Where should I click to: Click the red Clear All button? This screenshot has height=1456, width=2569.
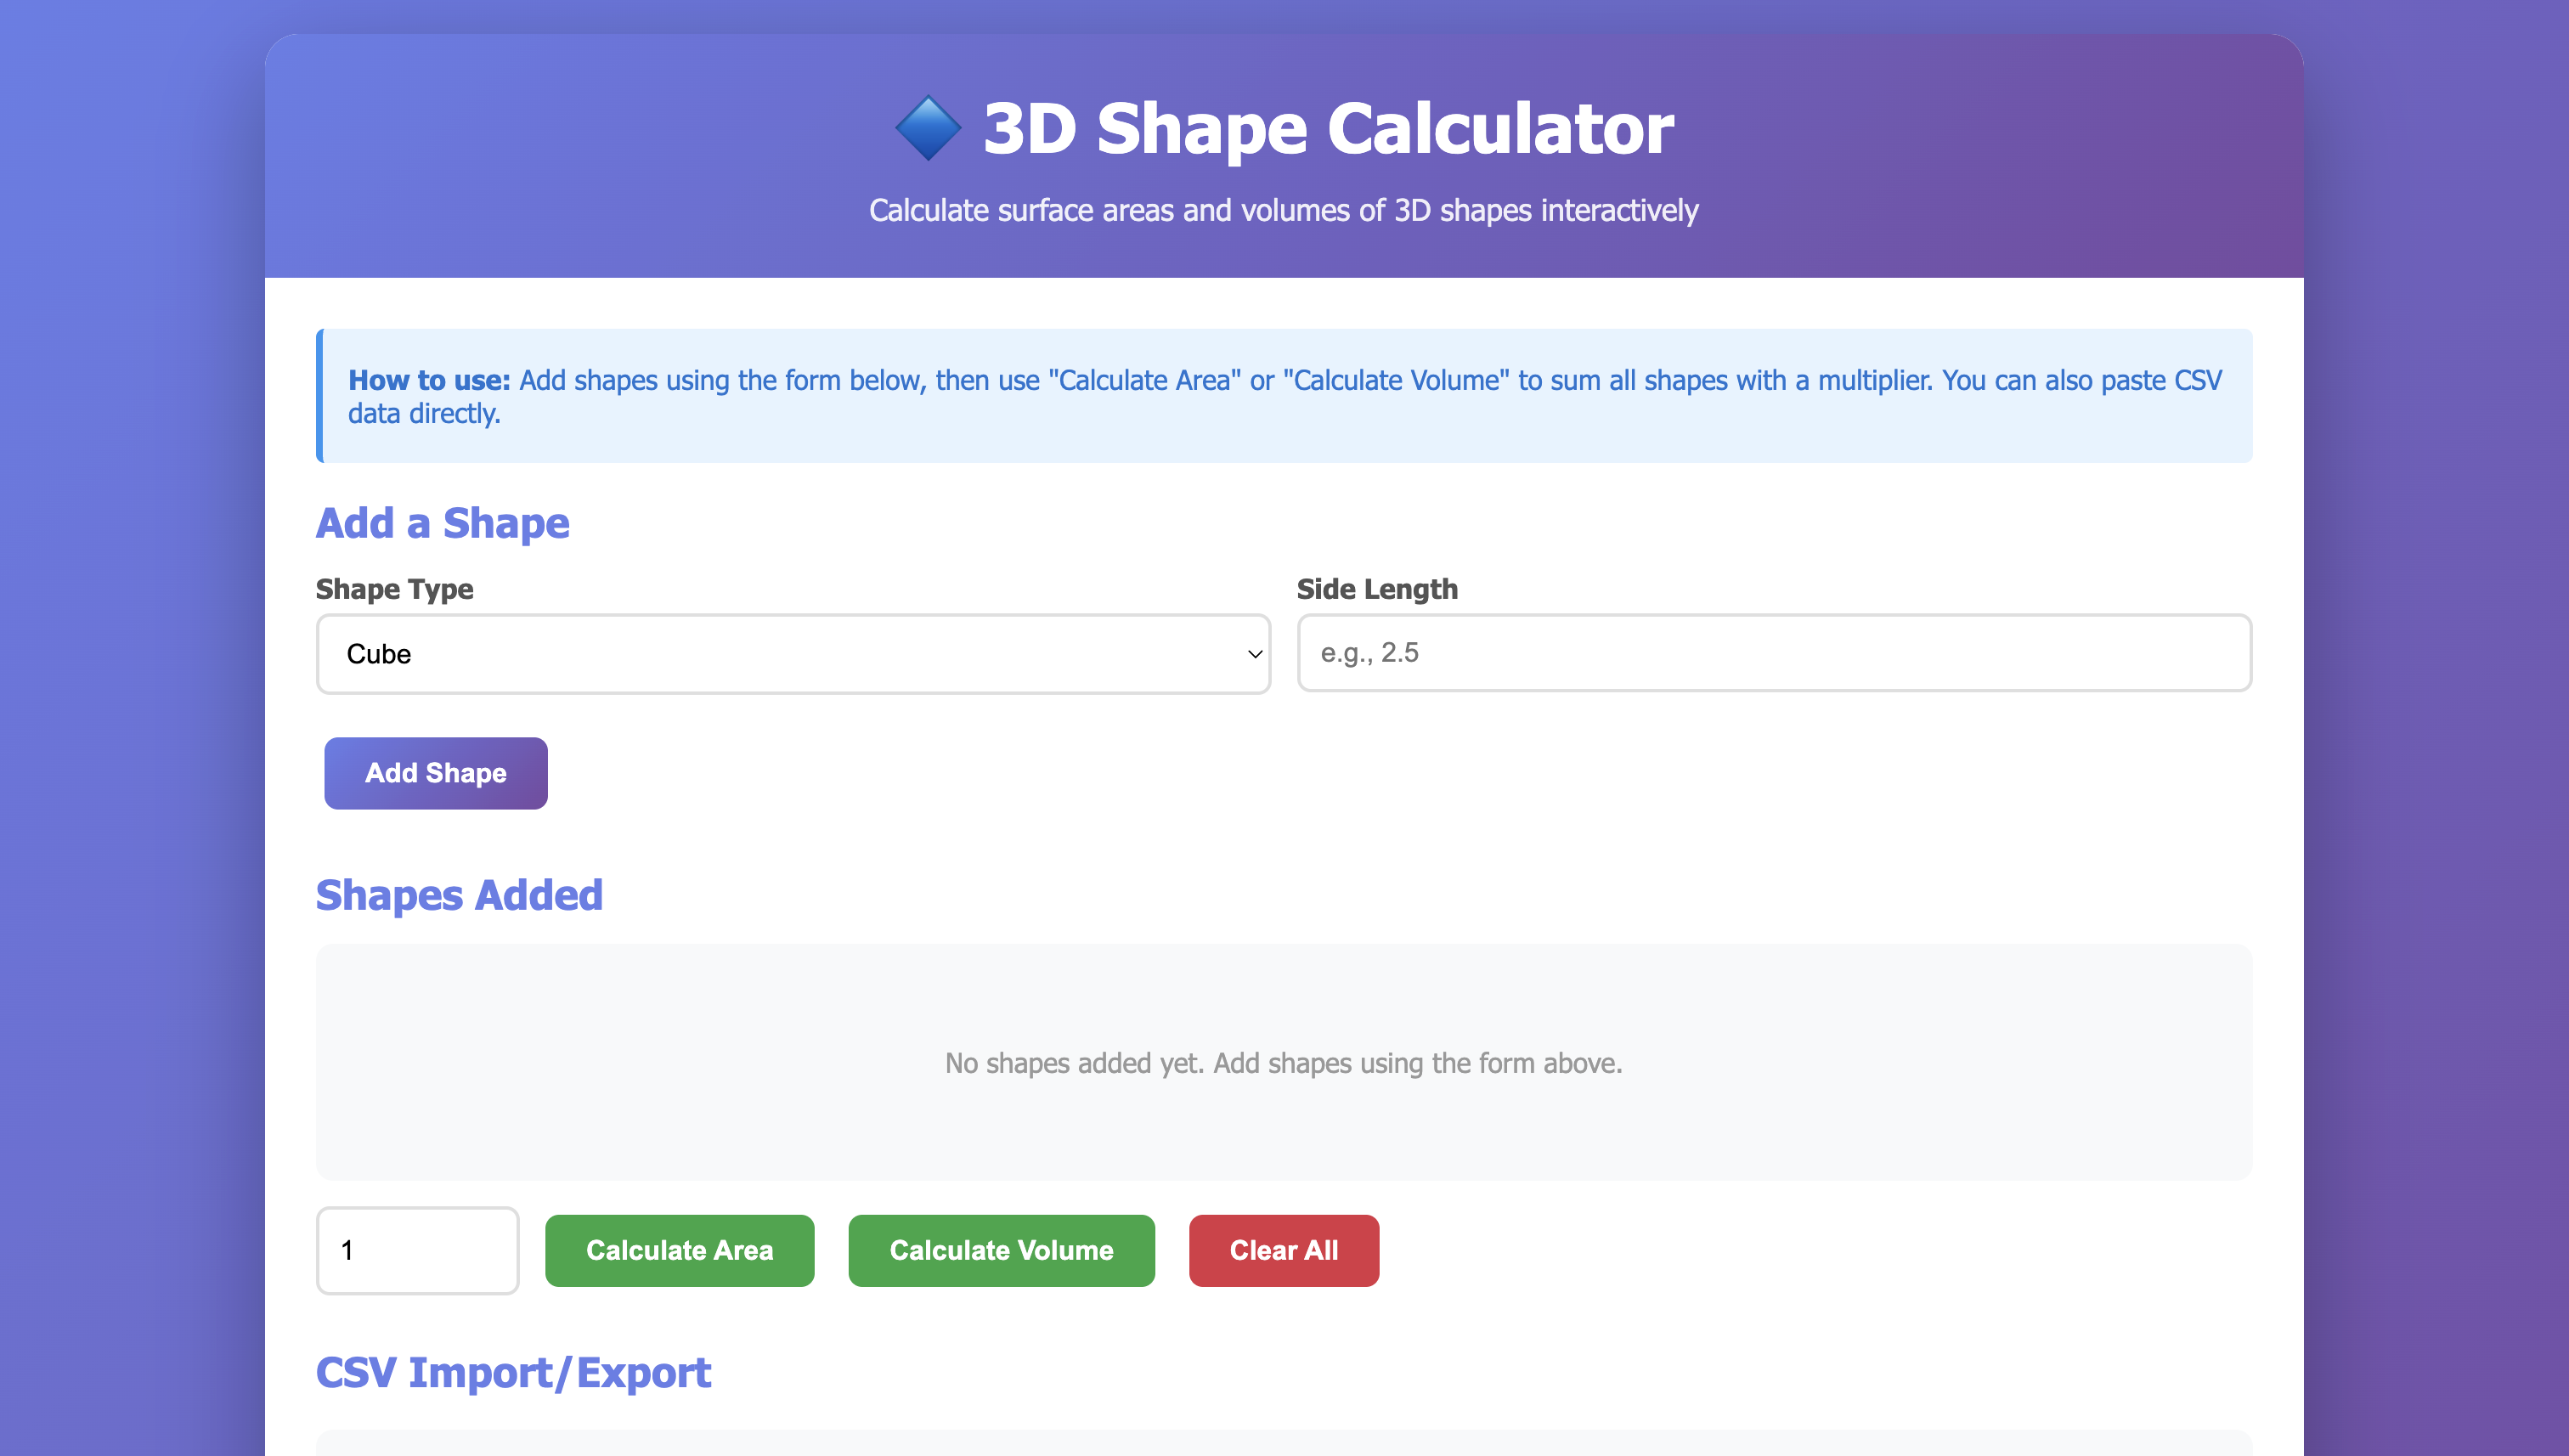pos(1283,1249)
